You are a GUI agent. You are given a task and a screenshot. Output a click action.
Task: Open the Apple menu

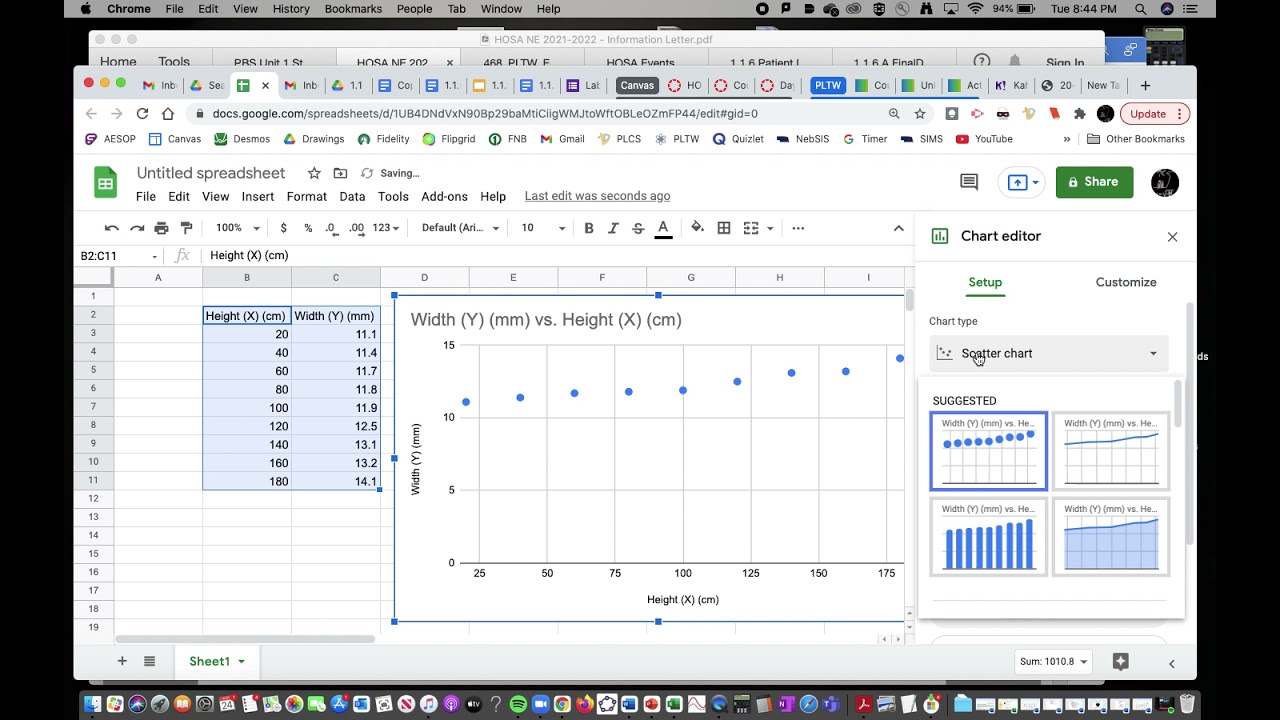tap(85, 9)
